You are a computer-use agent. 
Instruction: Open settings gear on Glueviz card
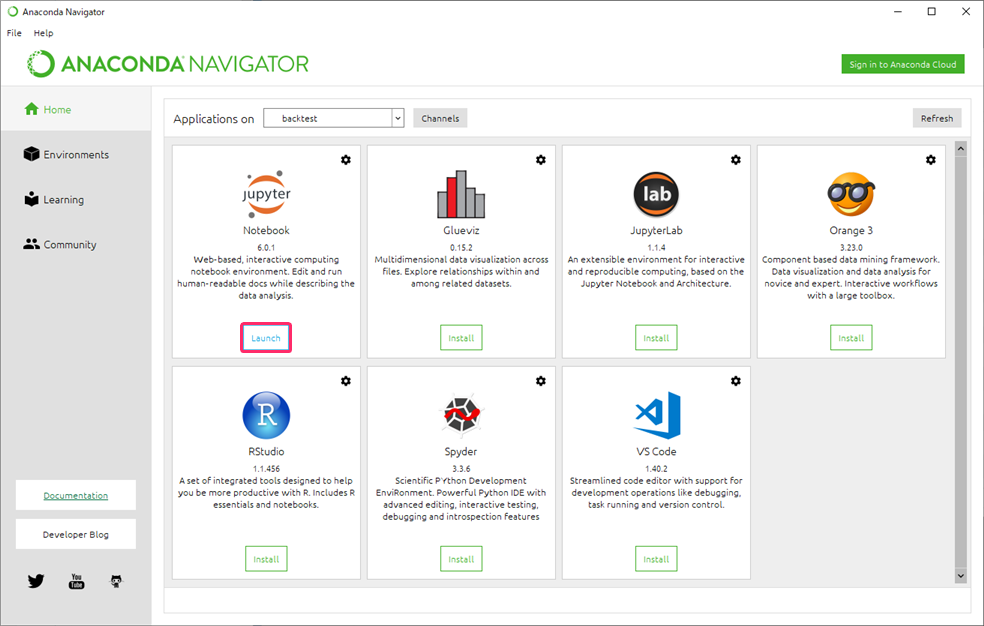(541, 160)
